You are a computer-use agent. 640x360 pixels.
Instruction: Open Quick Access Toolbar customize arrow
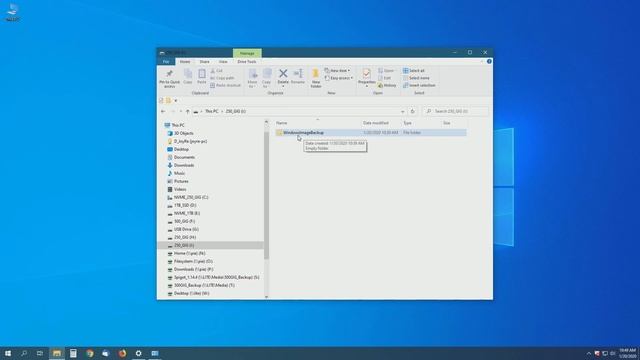[x=176, y=101]
